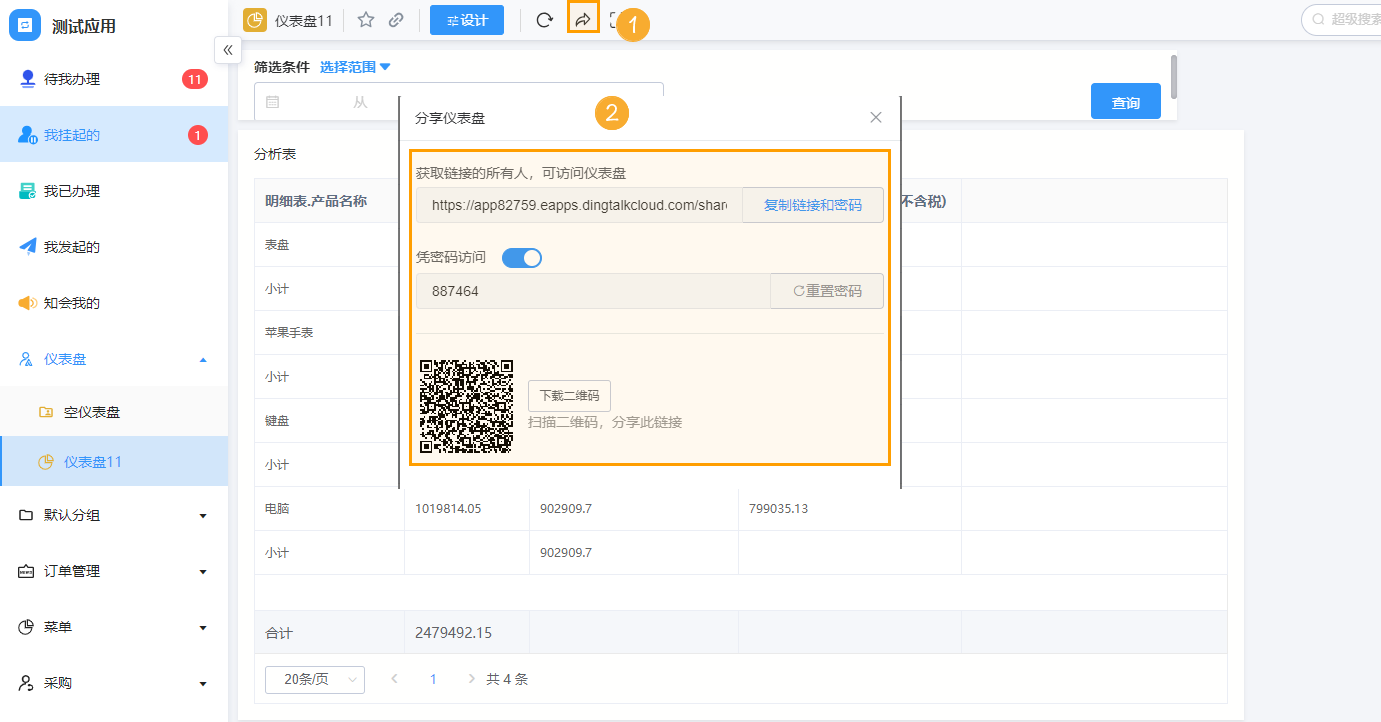
Task: Open the 20条/页 page size dropdown
Action: [314, 679]
